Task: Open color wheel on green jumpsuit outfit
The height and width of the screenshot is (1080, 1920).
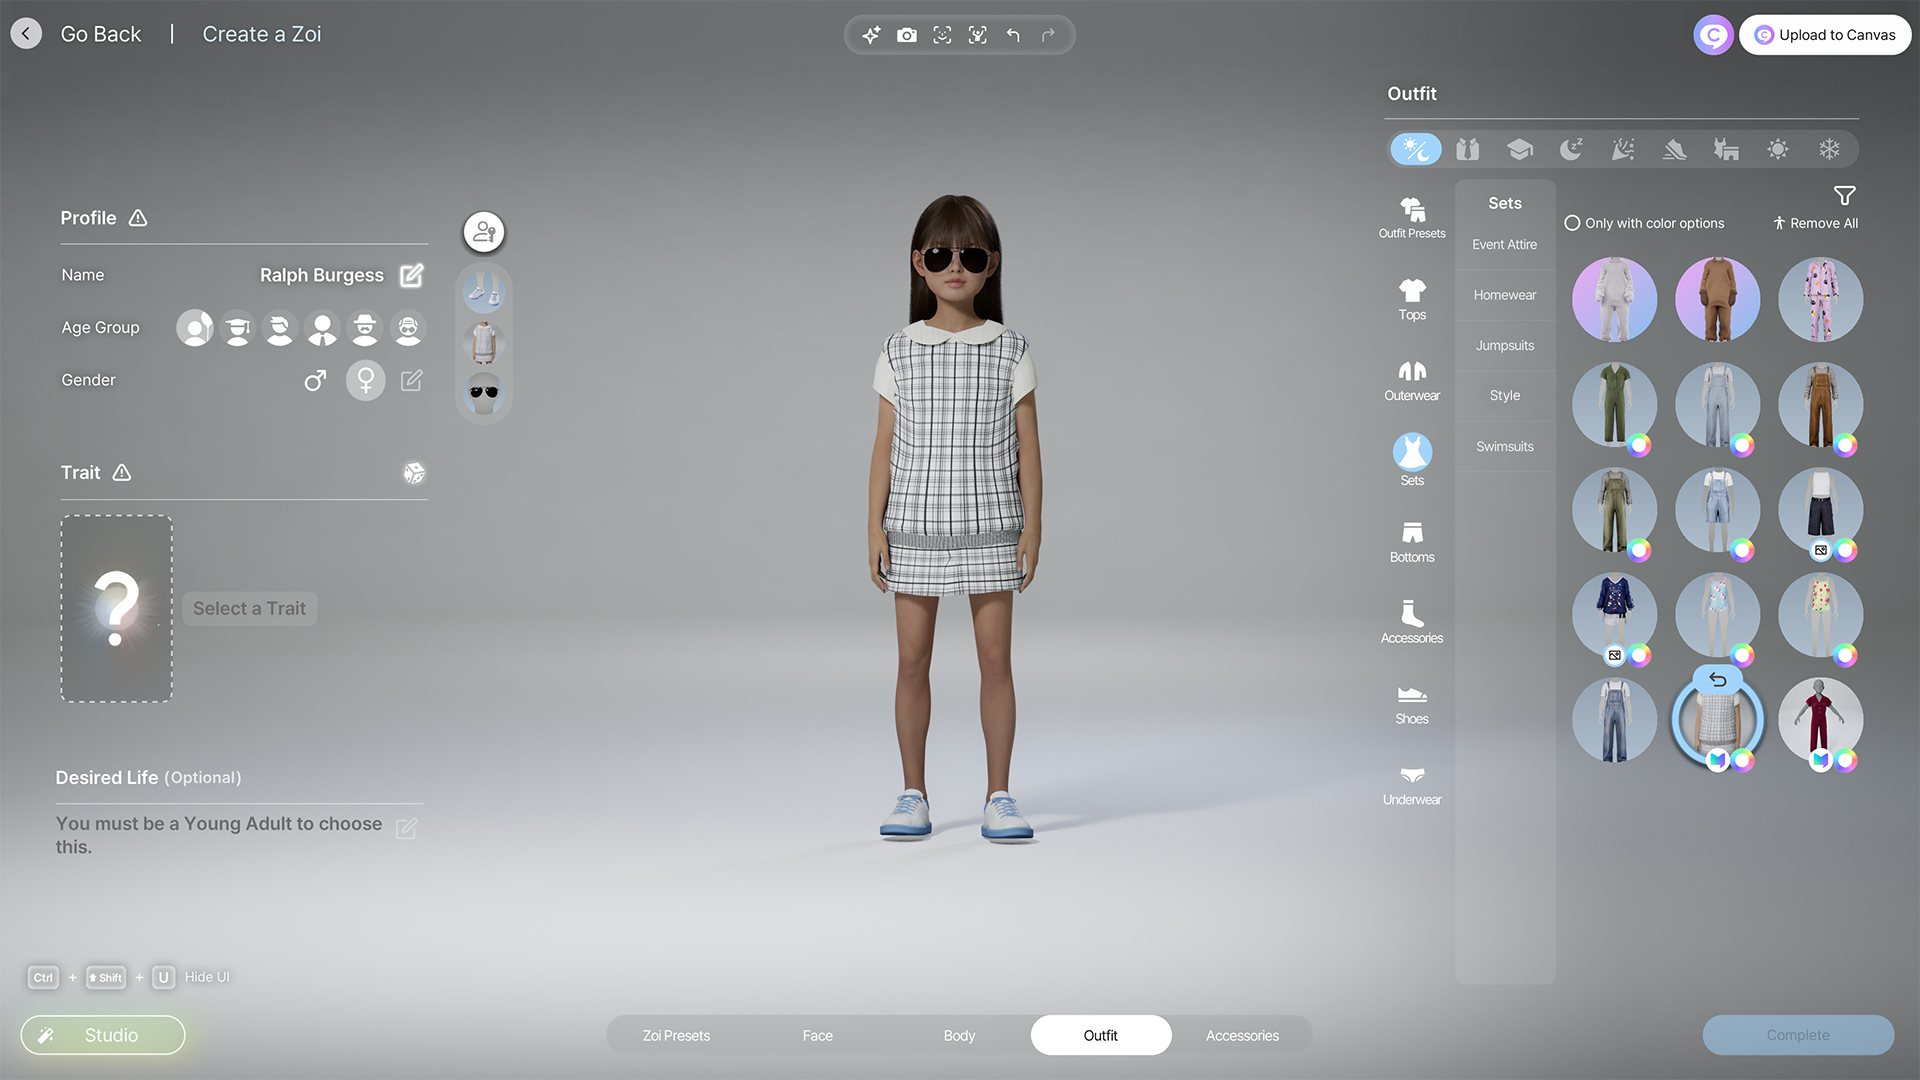Action: pos(1639,445)
